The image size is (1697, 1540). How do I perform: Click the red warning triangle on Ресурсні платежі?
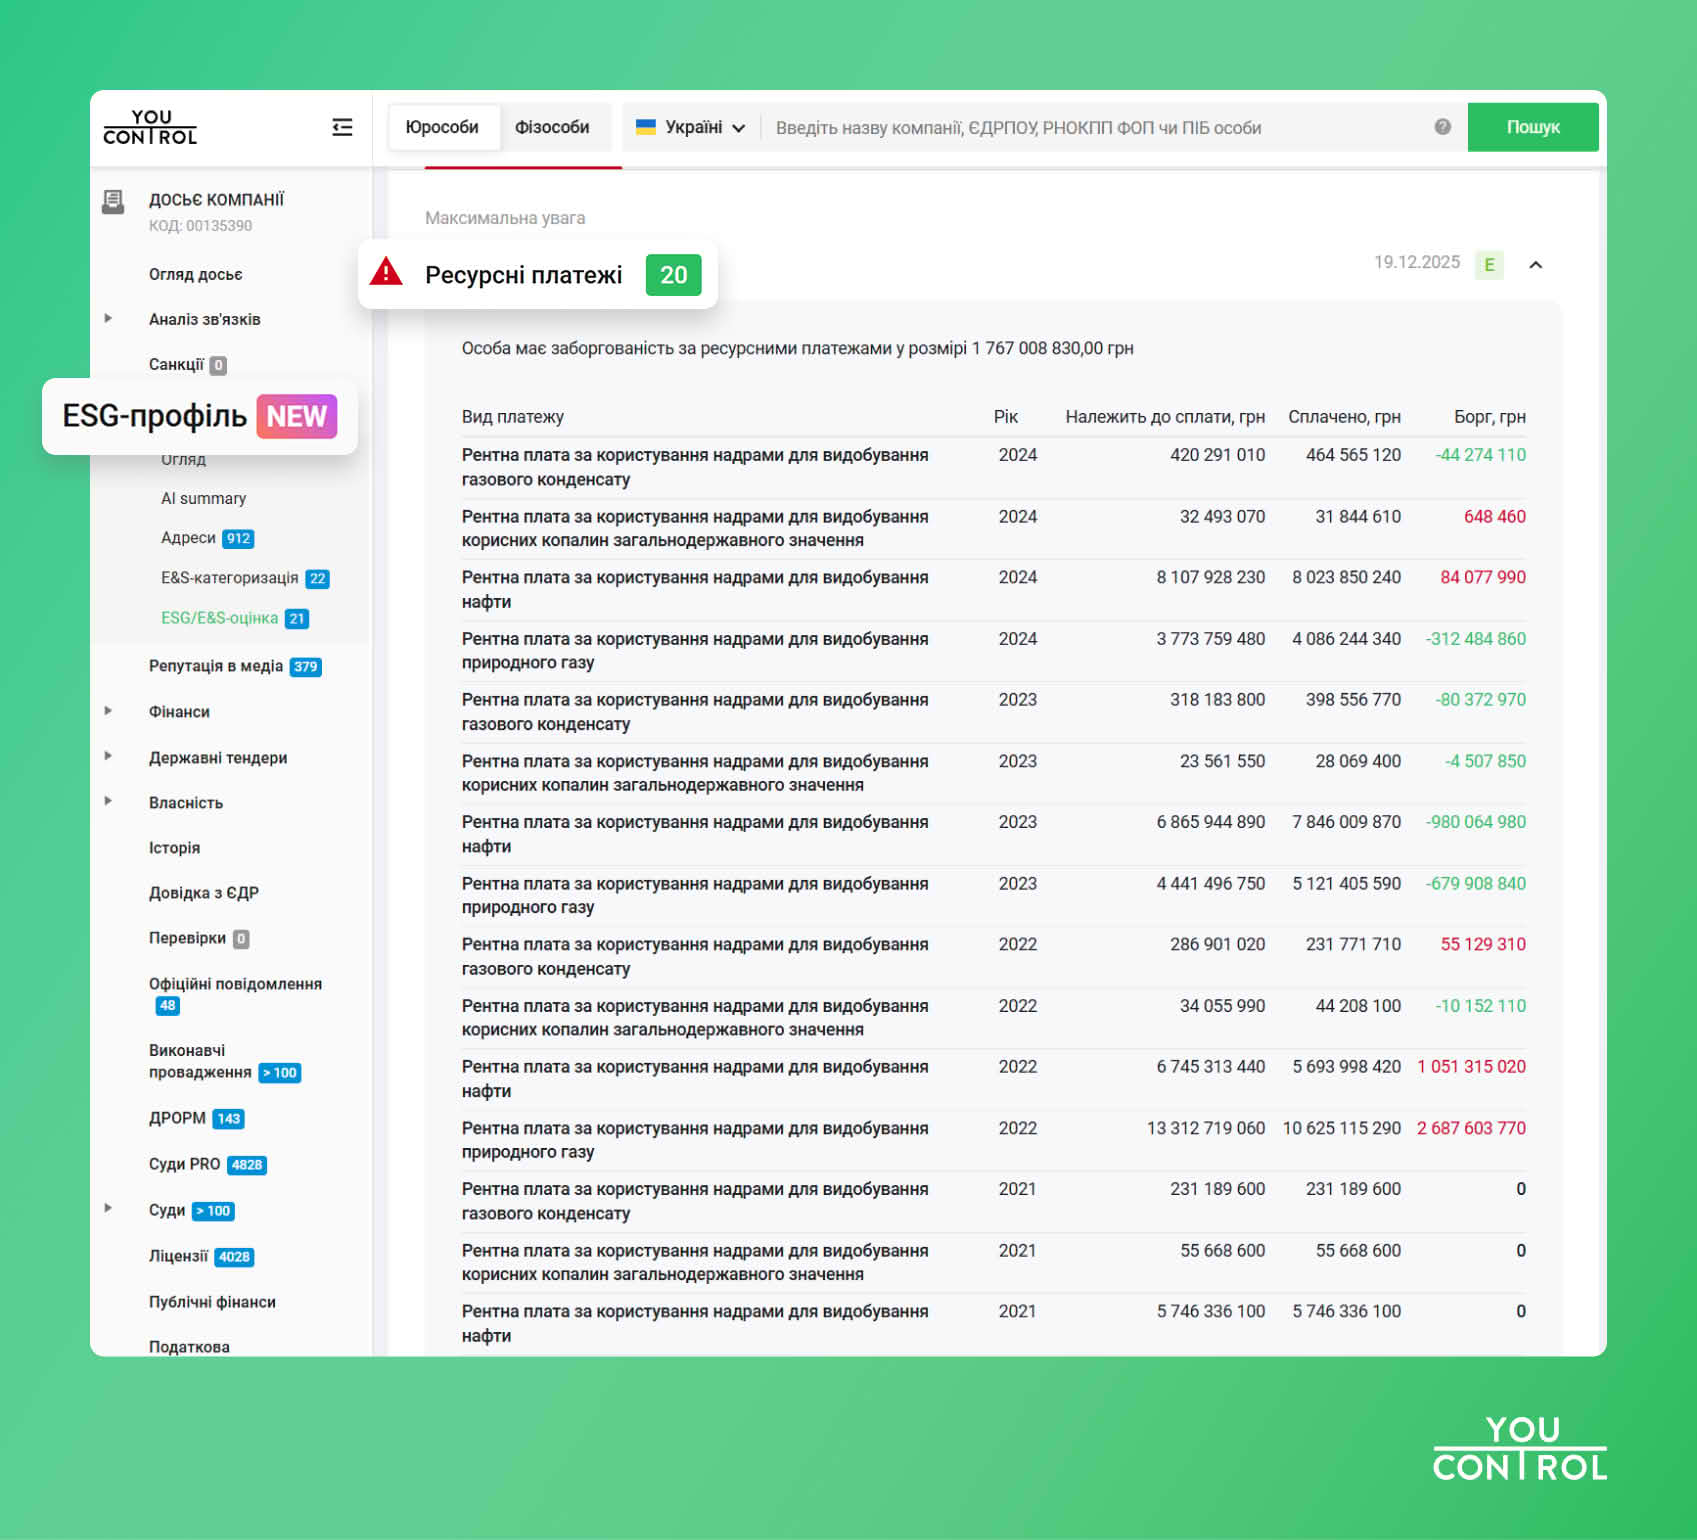388,274
